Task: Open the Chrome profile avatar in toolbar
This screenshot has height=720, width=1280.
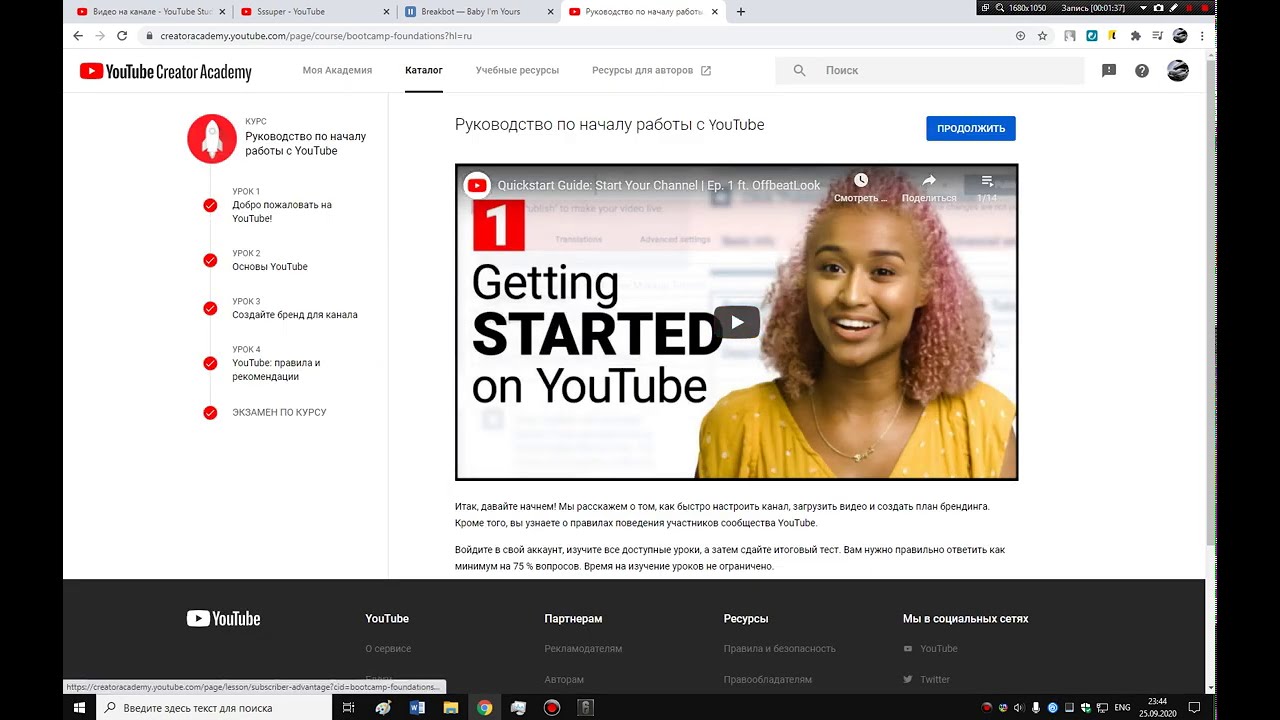Action: click(x=1180, y=36)
